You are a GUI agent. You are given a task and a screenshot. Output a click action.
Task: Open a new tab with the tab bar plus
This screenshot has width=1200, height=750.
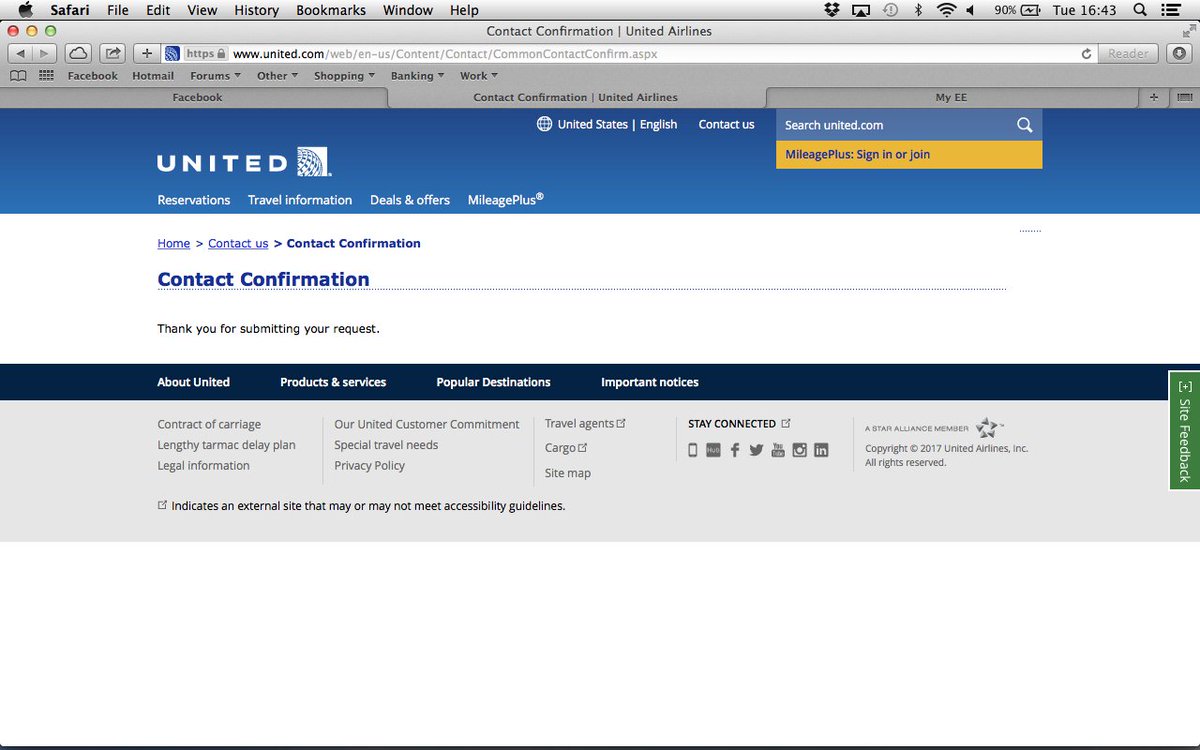point(1153,97)
